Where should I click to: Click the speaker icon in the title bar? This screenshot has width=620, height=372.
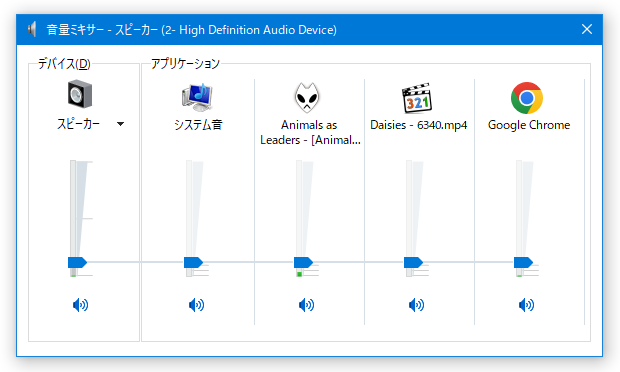tap(32, 29)
